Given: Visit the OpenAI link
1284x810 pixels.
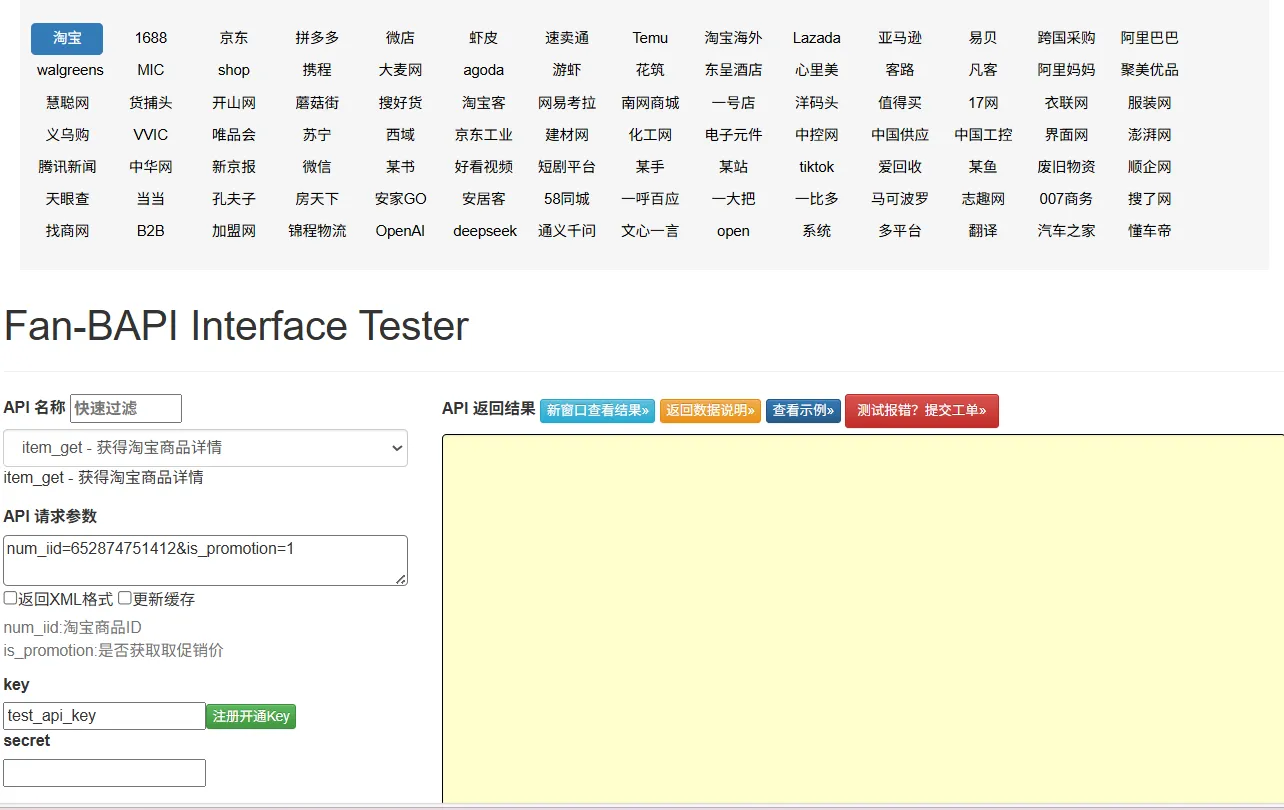Looking at the screenshot, I should [x=400, y=231].
